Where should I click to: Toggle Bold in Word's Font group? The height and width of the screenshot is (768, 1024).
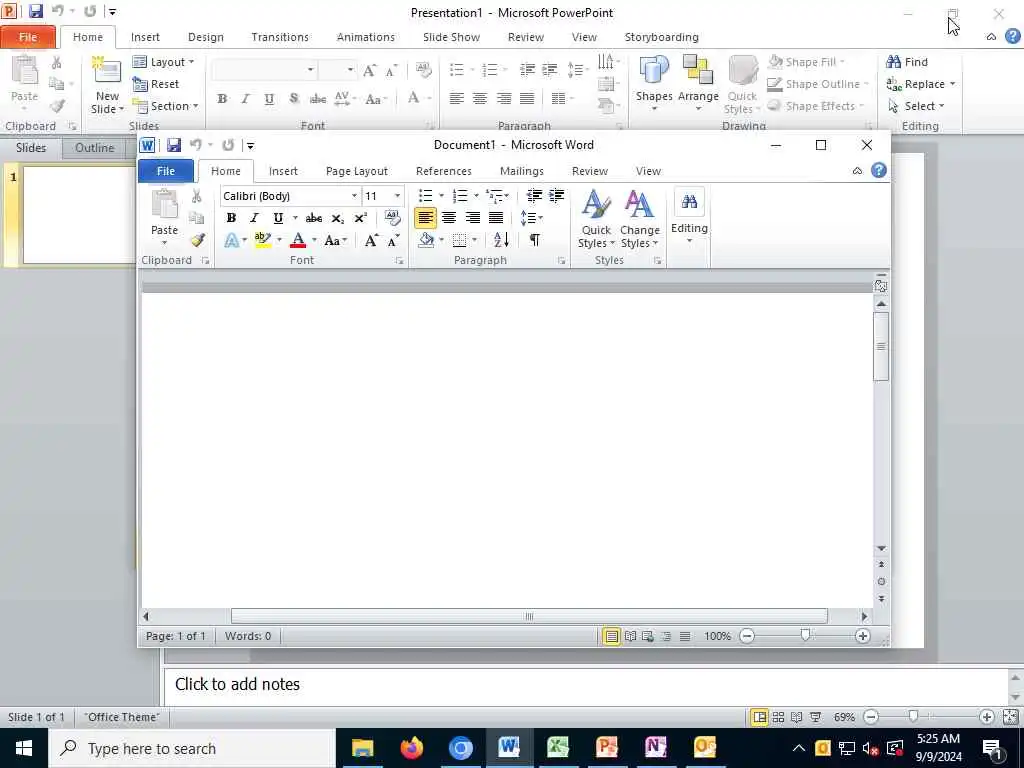point(231,218)
